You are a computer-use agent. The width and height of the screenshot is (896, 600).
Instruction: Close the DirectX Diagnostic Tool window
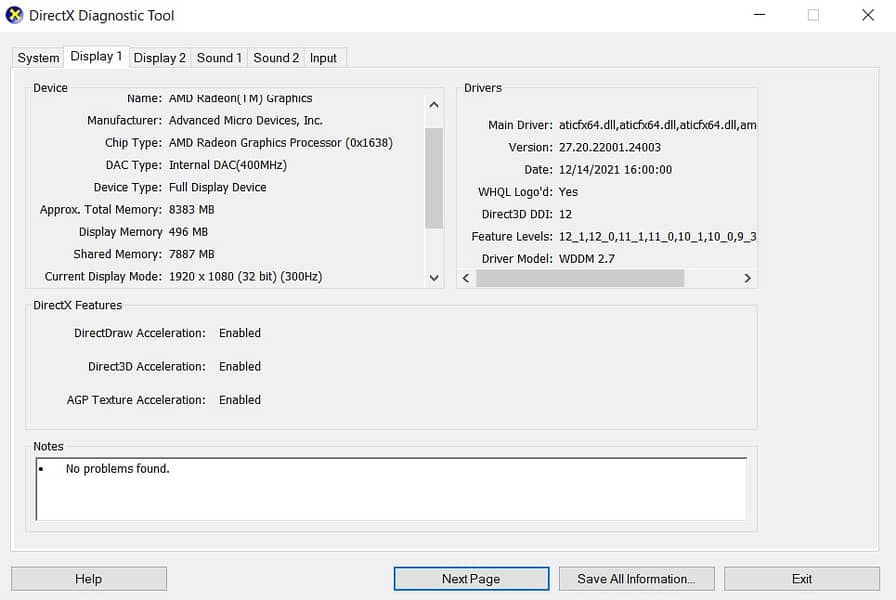pyautogui.click(x=867, y=15)
